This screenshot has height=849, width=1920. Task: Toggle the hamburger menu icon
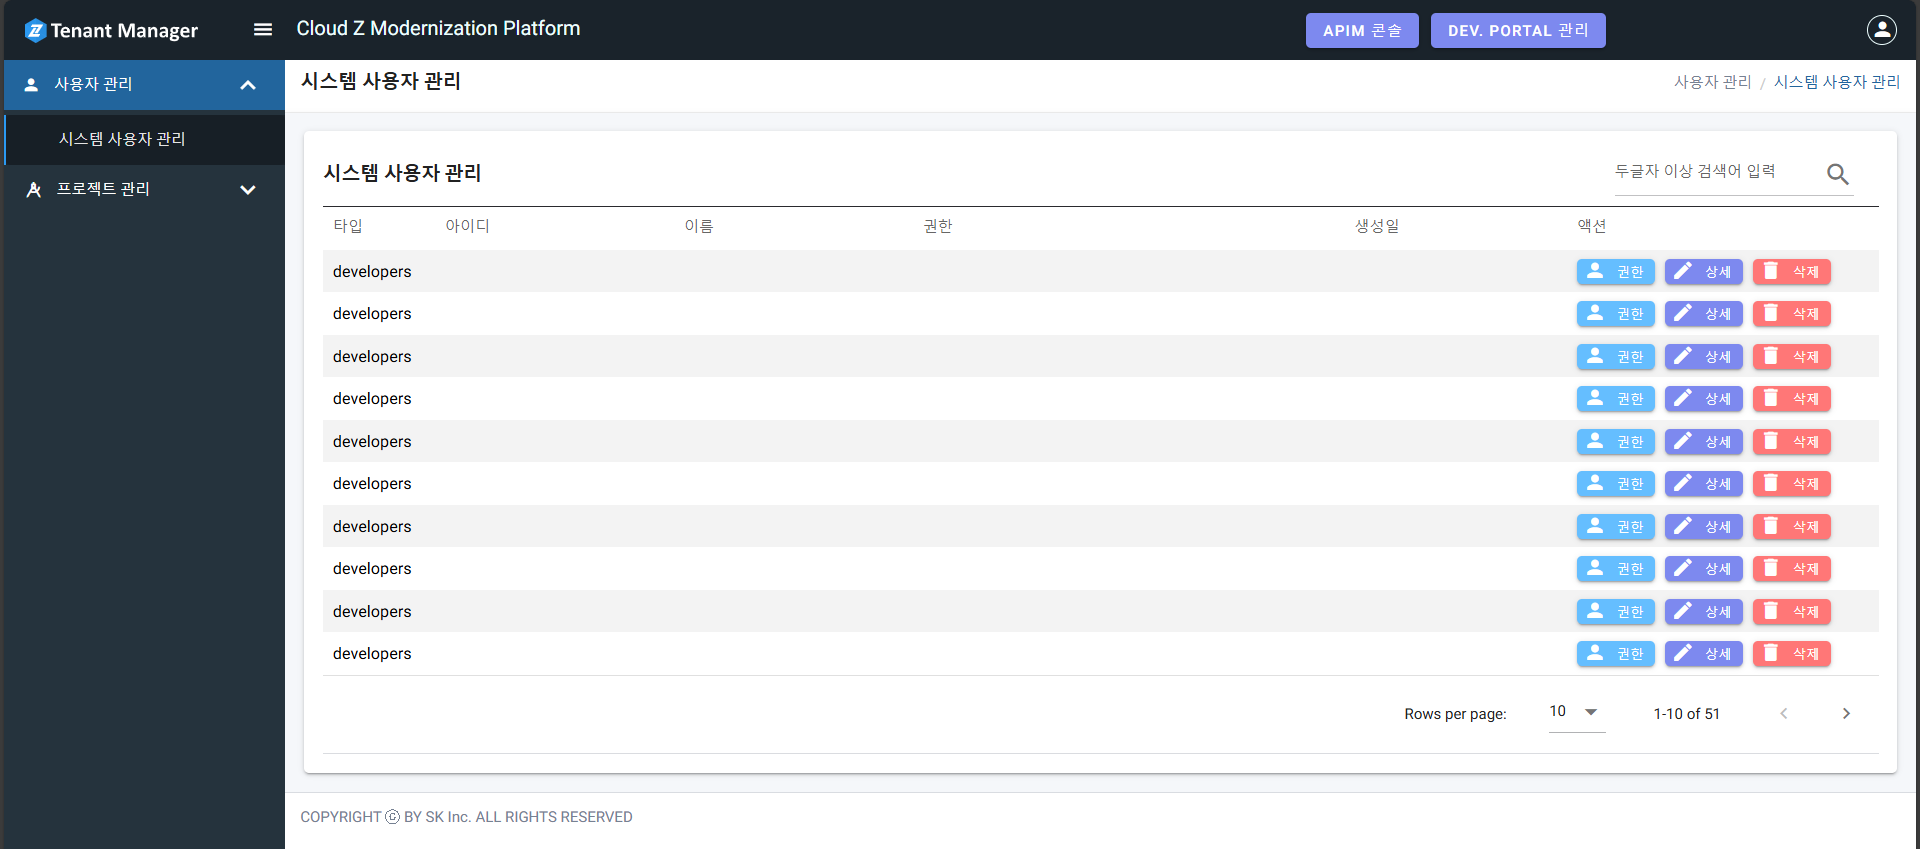point(263,30)
